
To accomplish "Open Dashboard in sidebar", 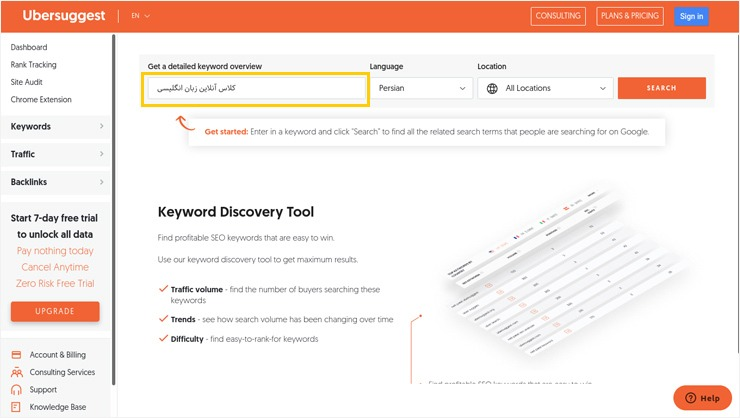I will (29, 47).
